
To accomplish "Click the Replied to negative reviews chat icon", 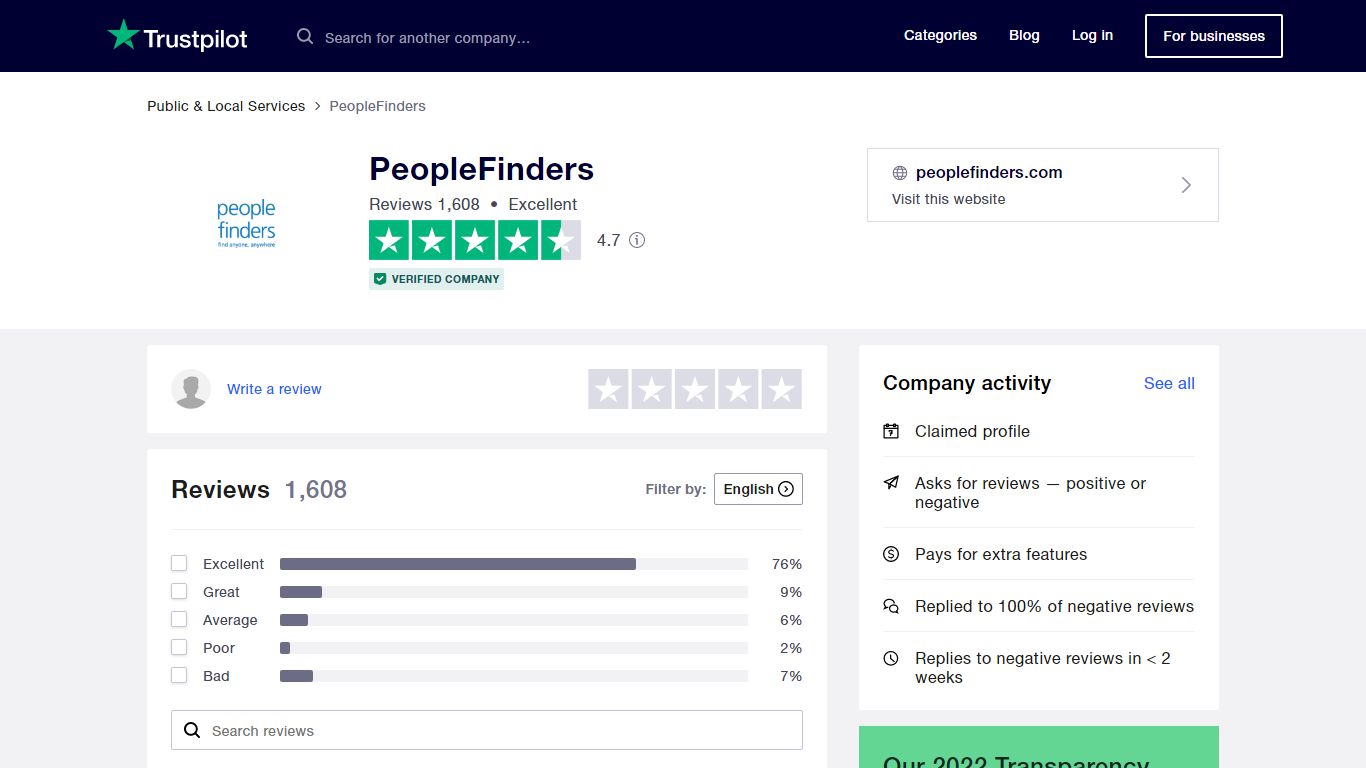I will (x=891, y=606).
